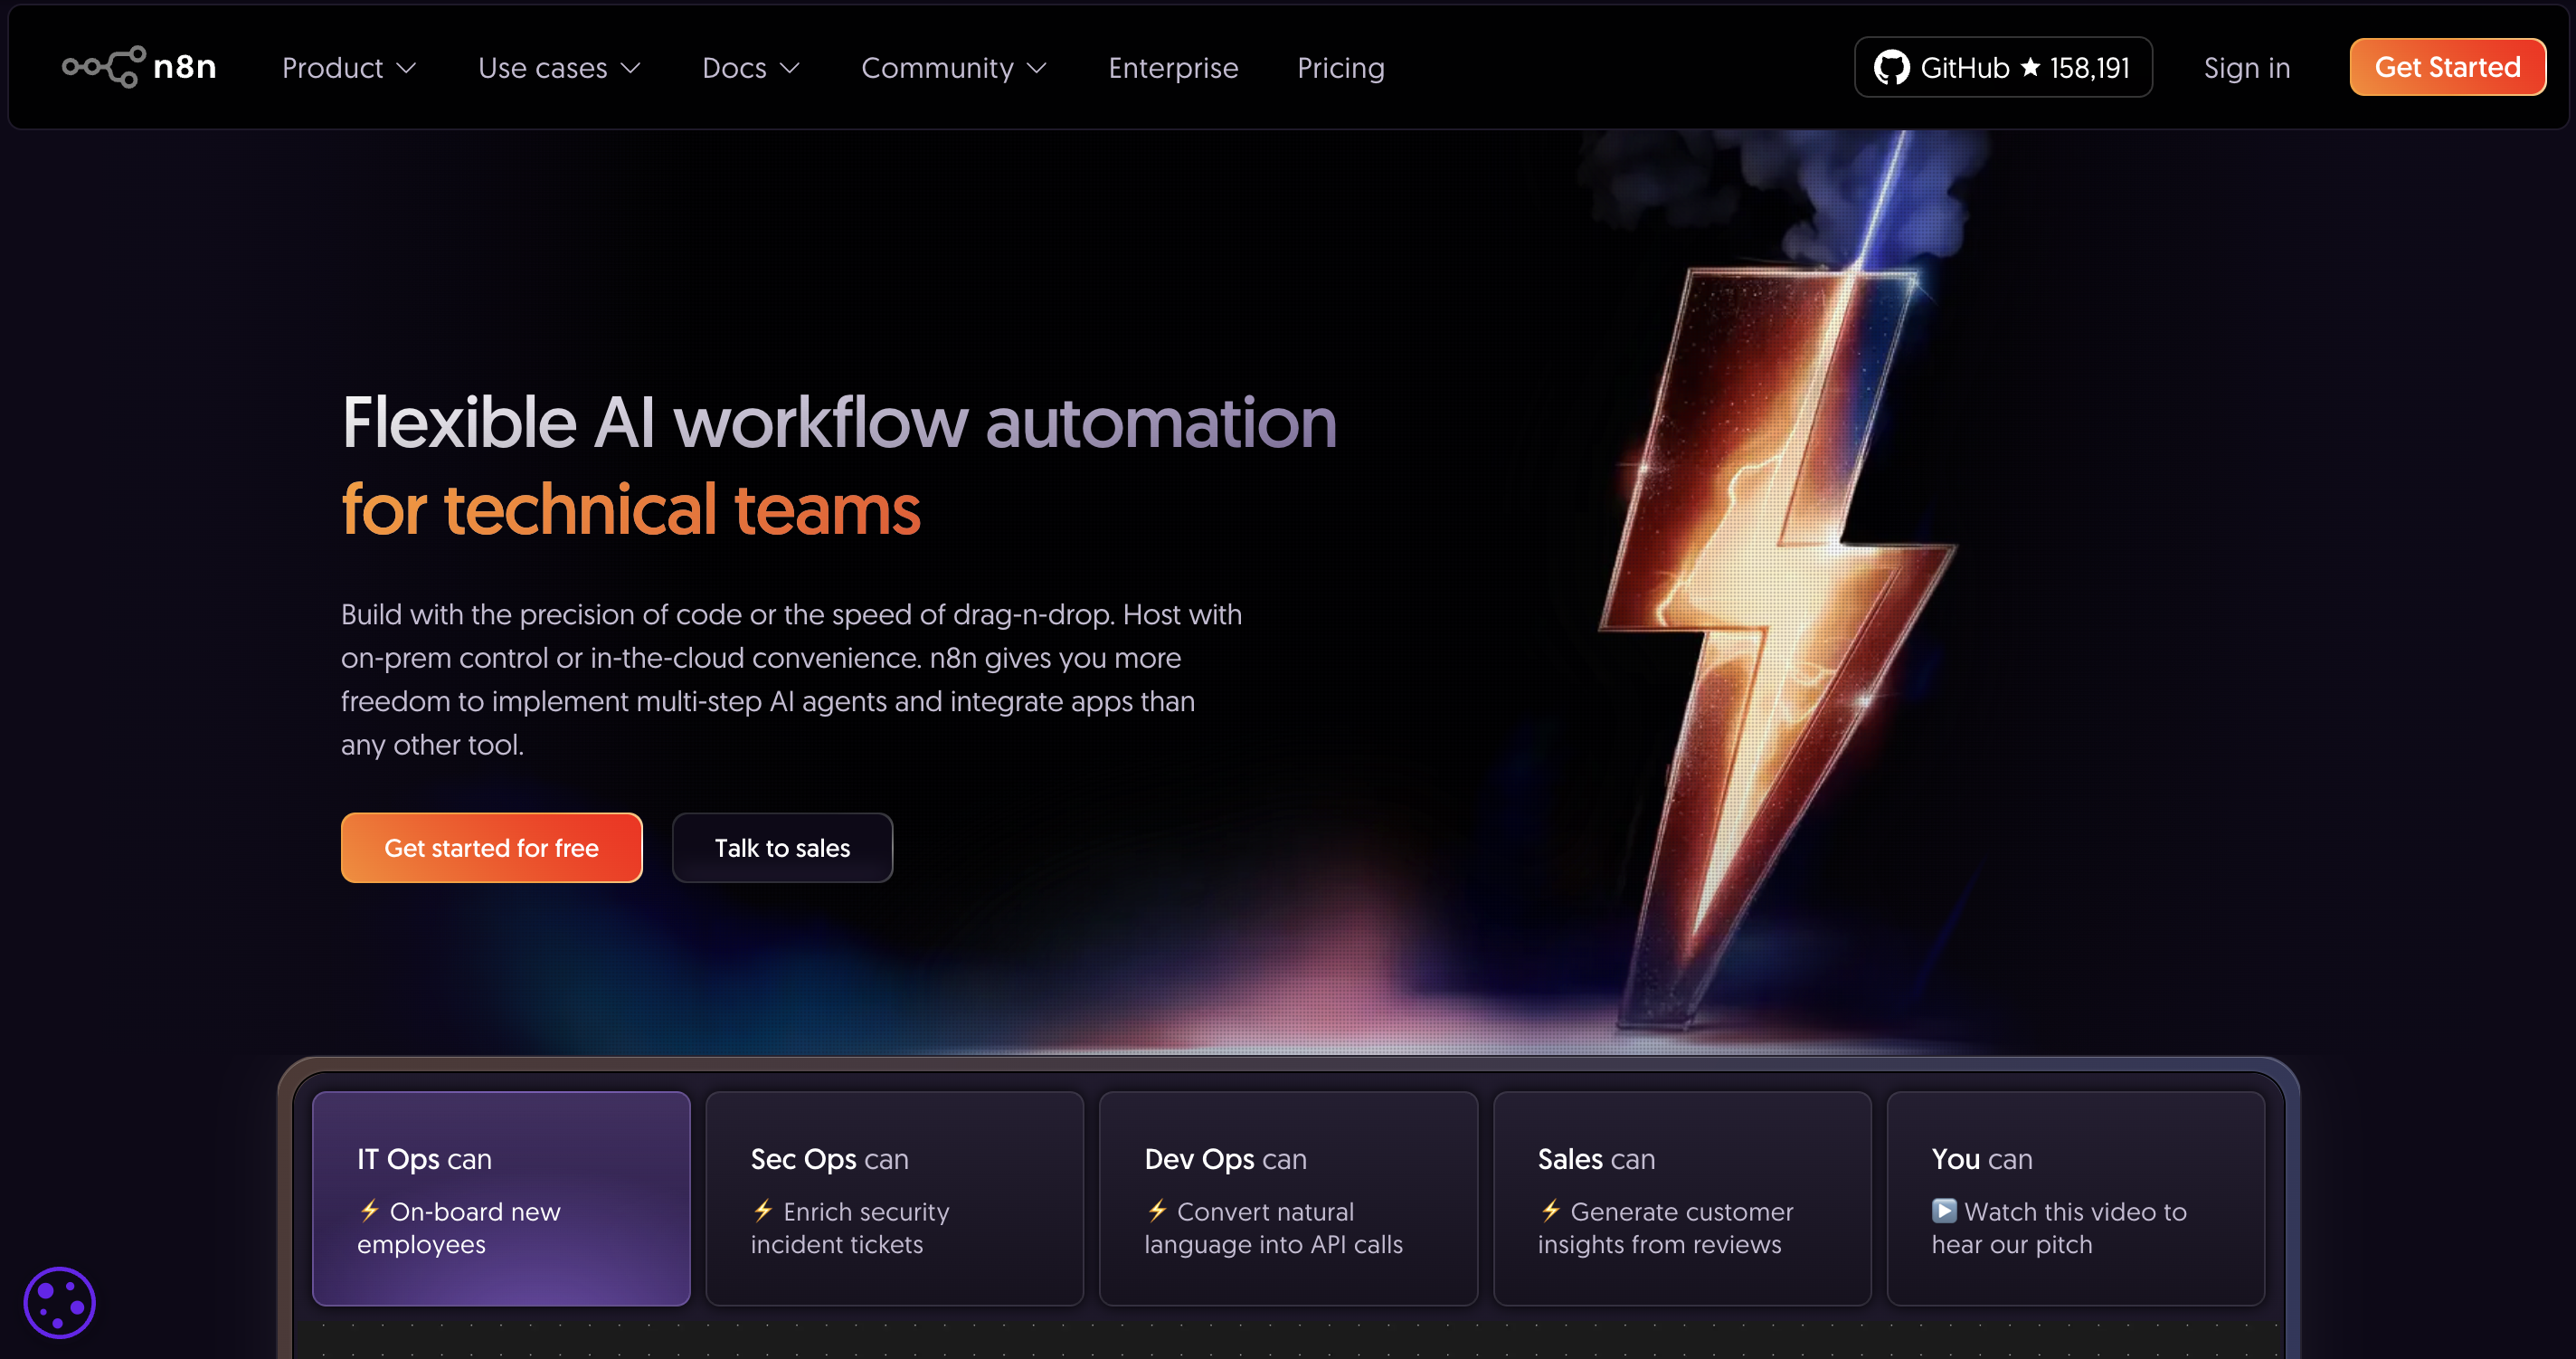This screenshot has height=1359, width=2576.
Task: Click the GitHub octocat icon
Action: (1893, 66)
